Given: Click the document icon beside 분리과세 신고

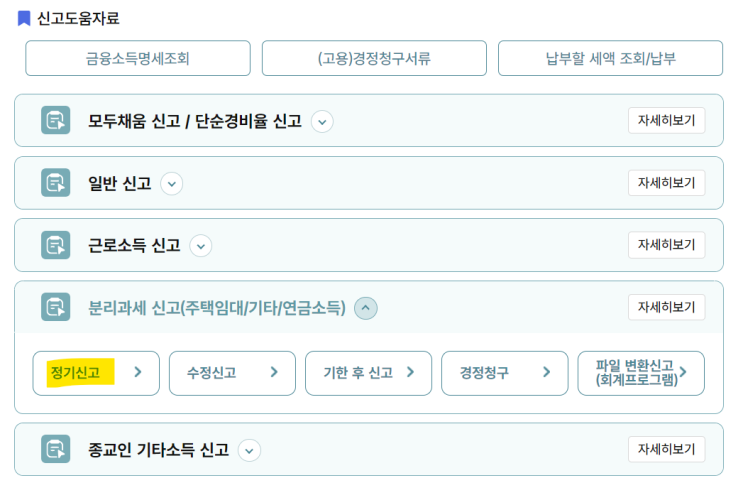Looking at the screenshot, I should [x=56, y=307].
